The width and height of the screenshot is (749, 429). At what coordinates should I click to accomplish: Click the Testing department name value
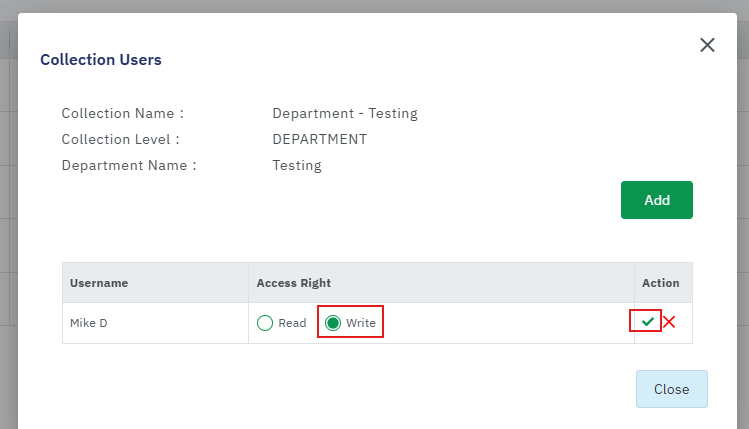(x=297, y=165)
